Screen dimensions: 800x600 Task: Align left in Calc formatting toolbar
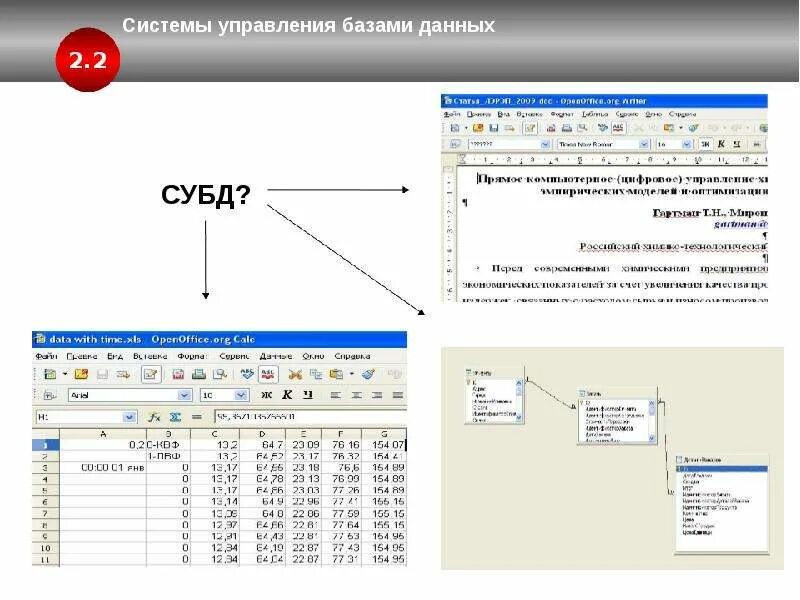[x=335, y=395]
